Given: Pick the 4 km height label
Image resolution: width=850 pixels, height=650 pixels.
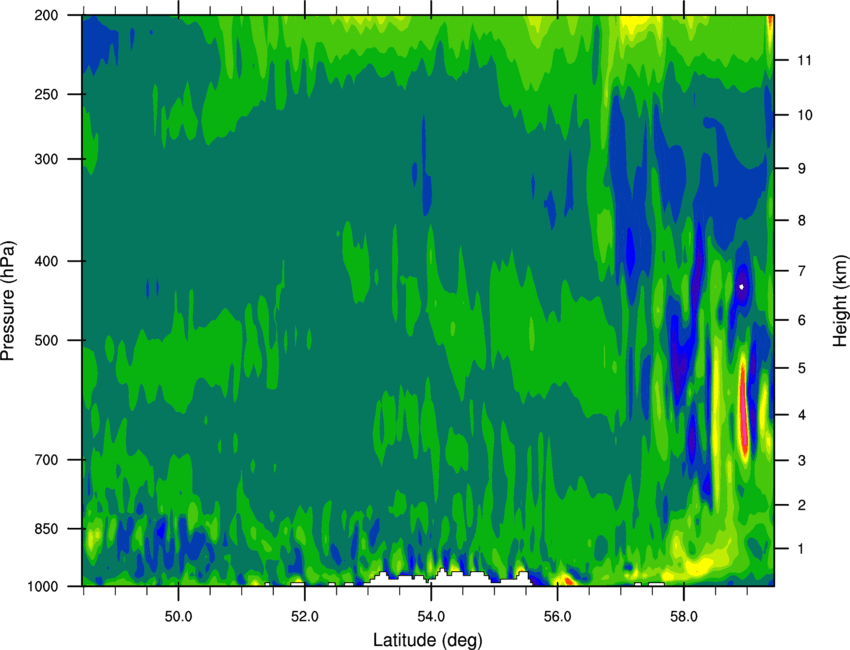Looking at the screenshot, I should click(x=802, y=415).
